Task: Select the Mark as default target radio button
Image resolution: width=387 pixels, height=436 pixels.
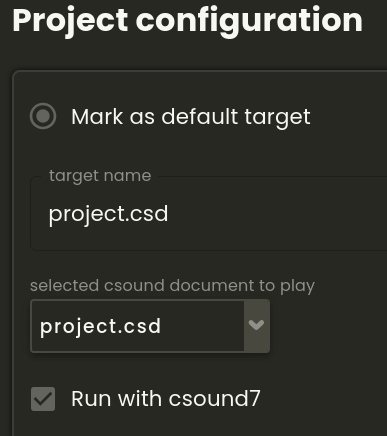Action: (x=43, y=116)
